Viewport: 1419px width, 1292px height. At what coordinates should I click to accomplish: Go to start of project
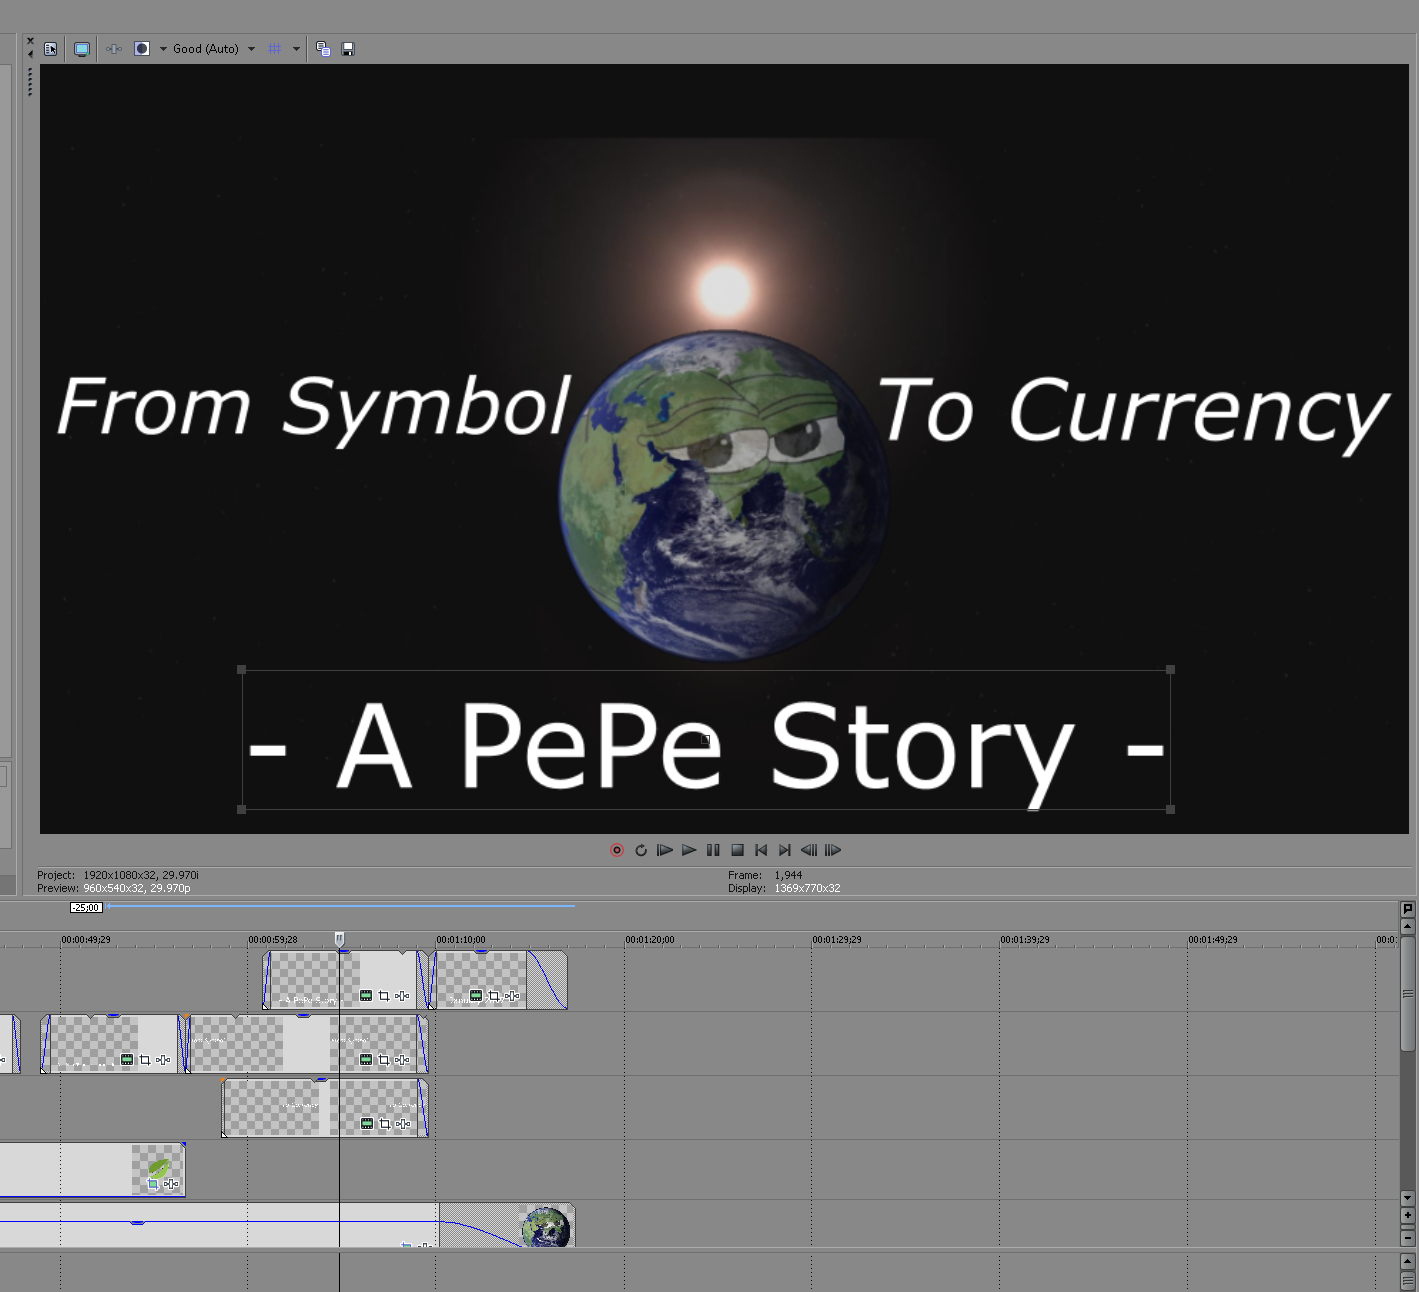[x=761, y=850]
